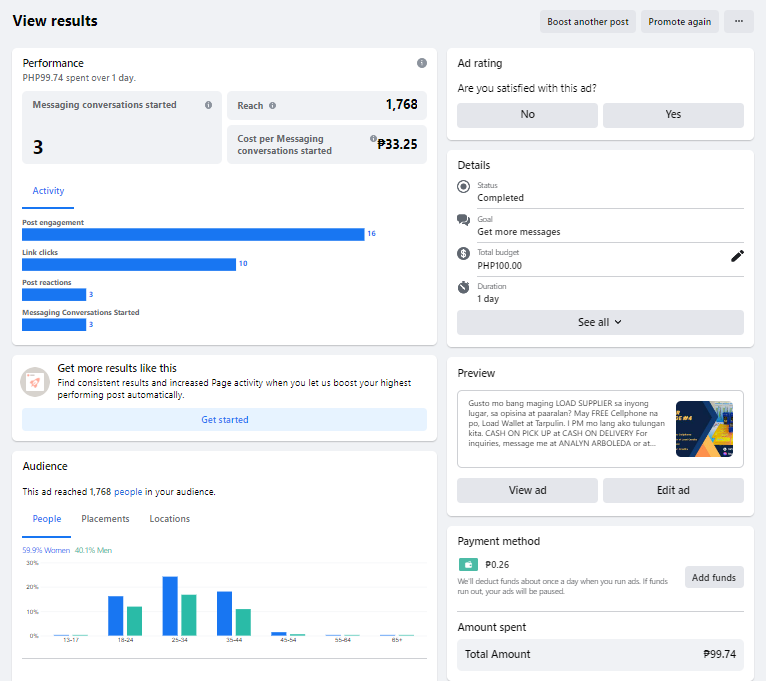Click the Performance info icon
The height and width of the screenshot is (681, 766).
click(x=421, y=63)
